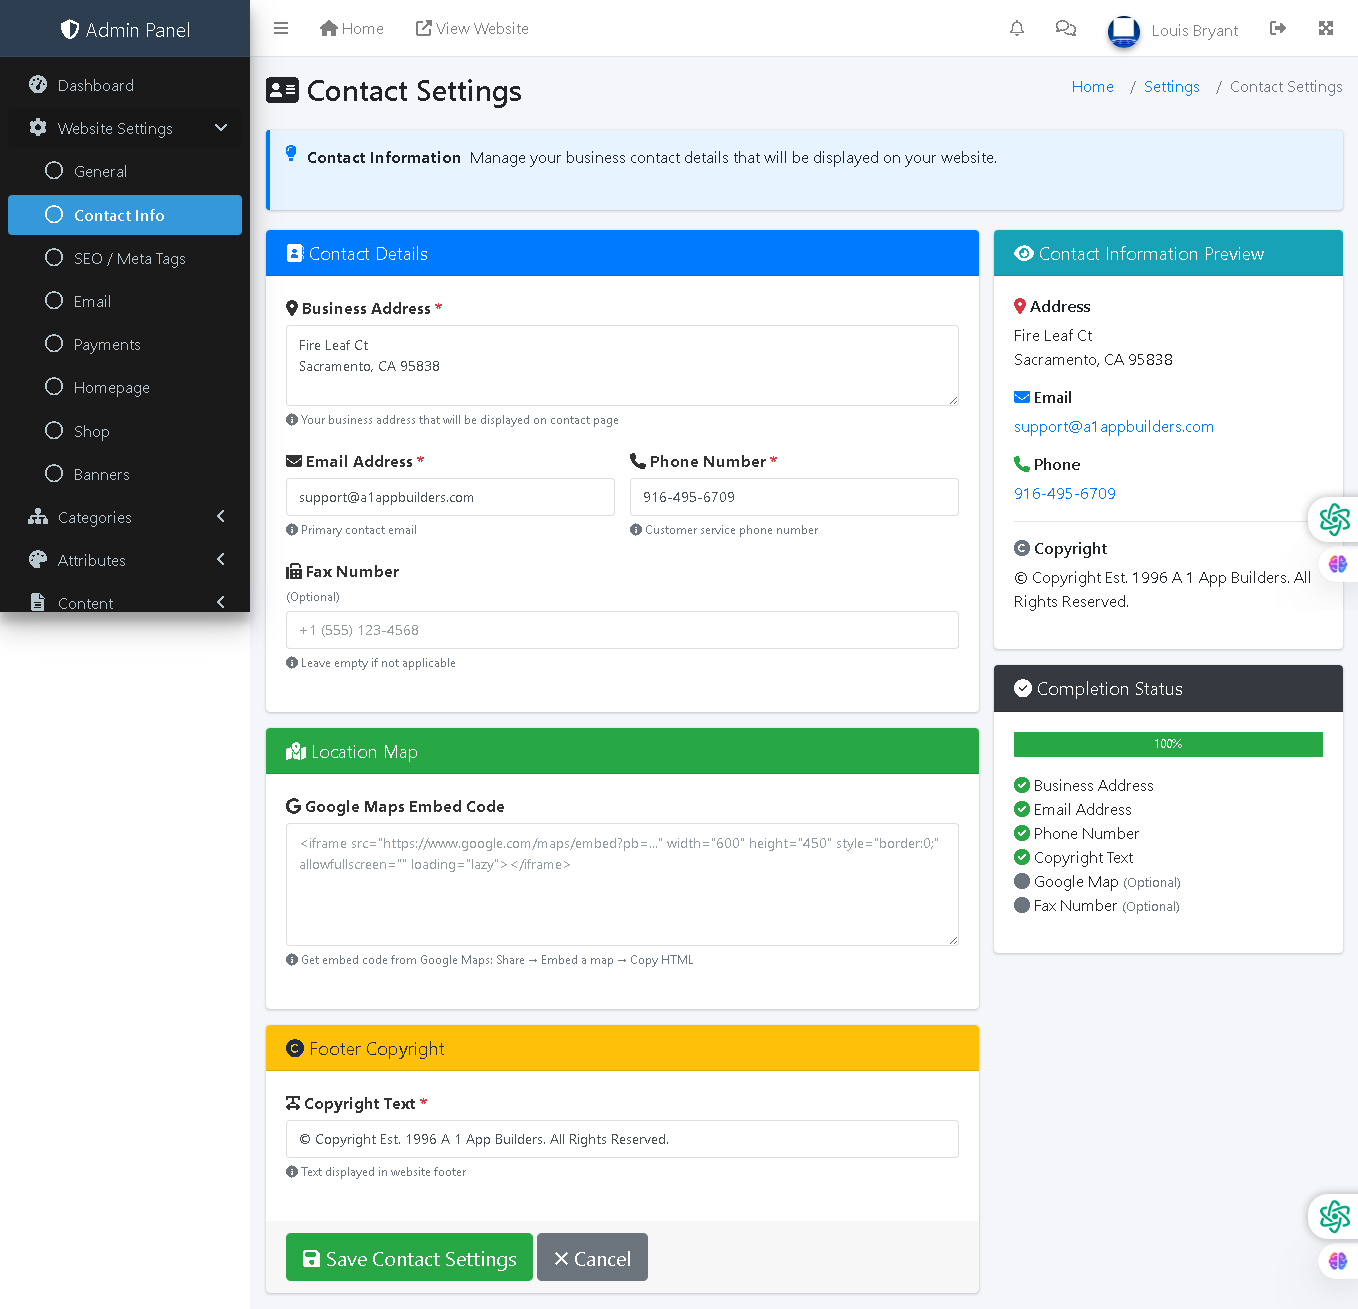Toggle fullscreen mode icon in top bar

tap(1326, 28)
